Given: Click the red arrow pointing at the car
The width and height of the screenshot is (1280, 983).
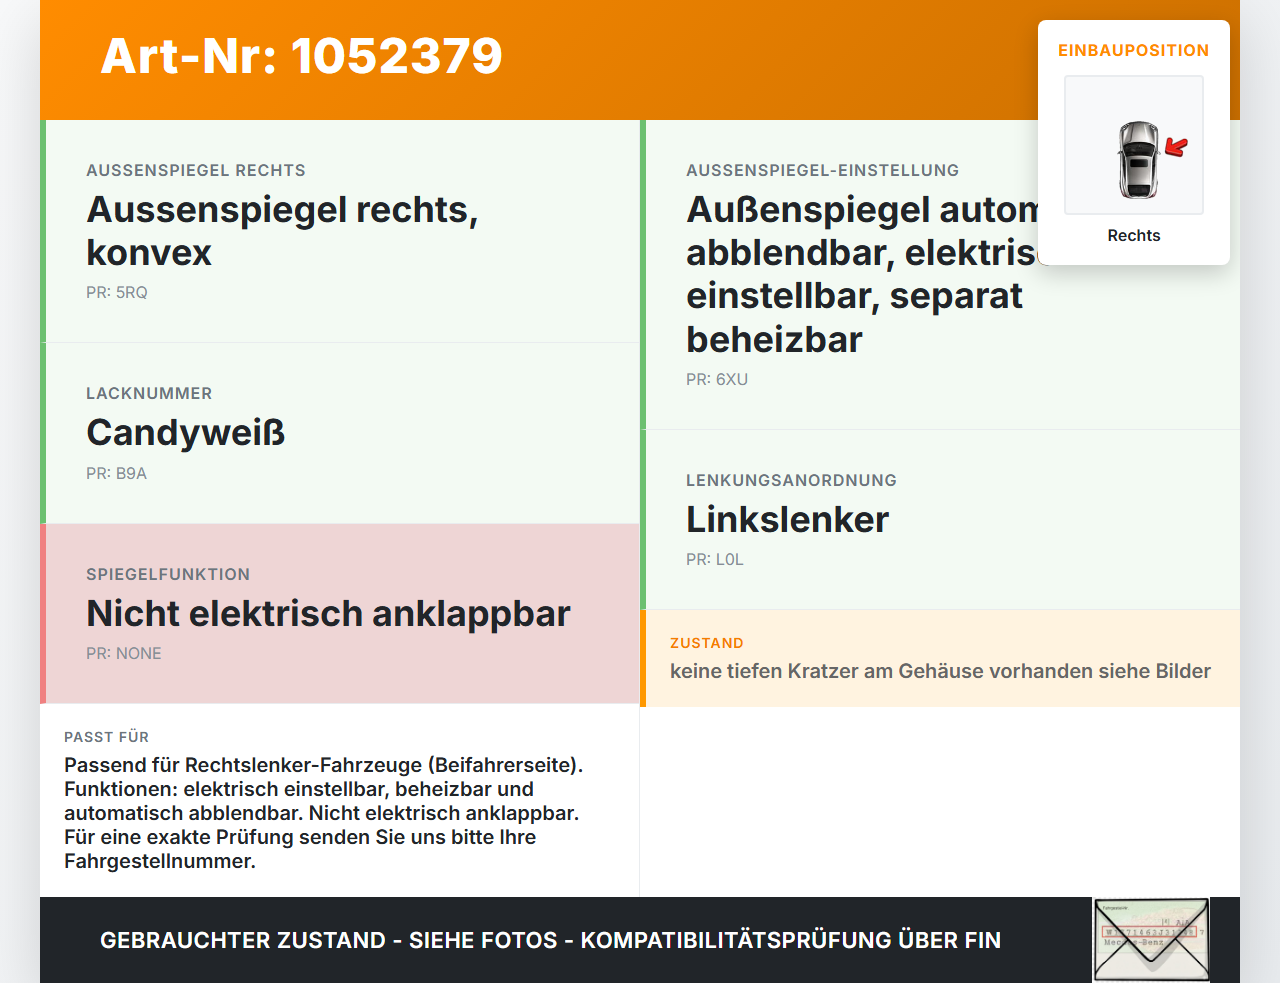Looking at the screenshot, I should point(1177,148).
